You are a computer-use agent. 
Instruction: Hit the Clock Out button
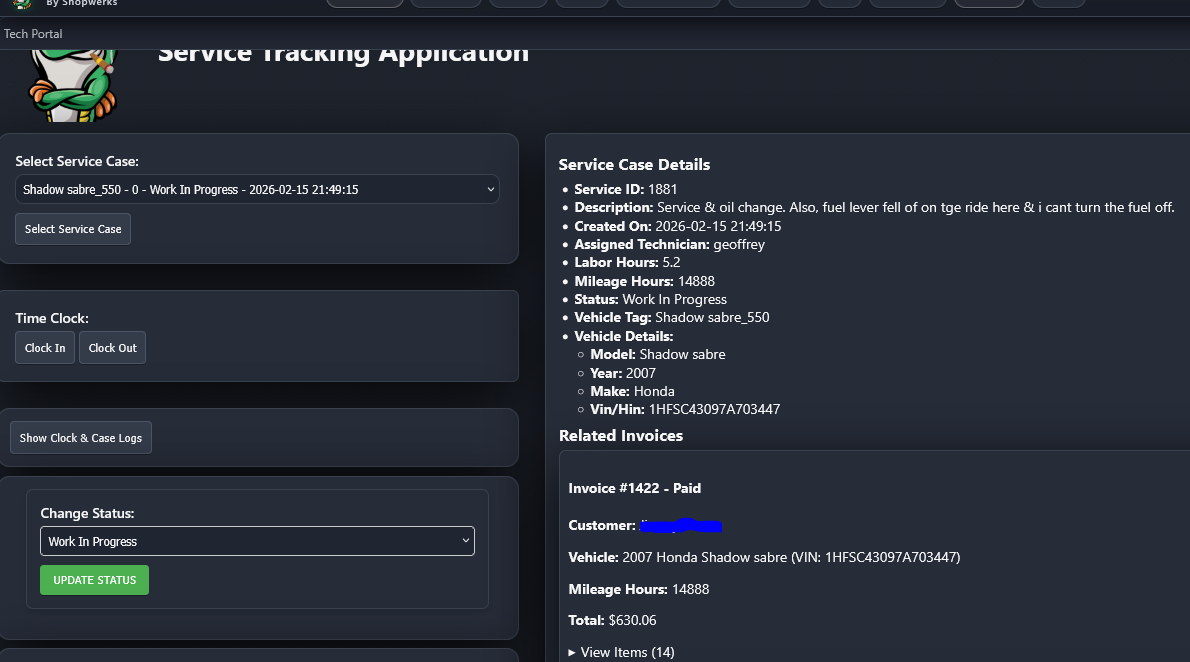[x=112, y=348]
